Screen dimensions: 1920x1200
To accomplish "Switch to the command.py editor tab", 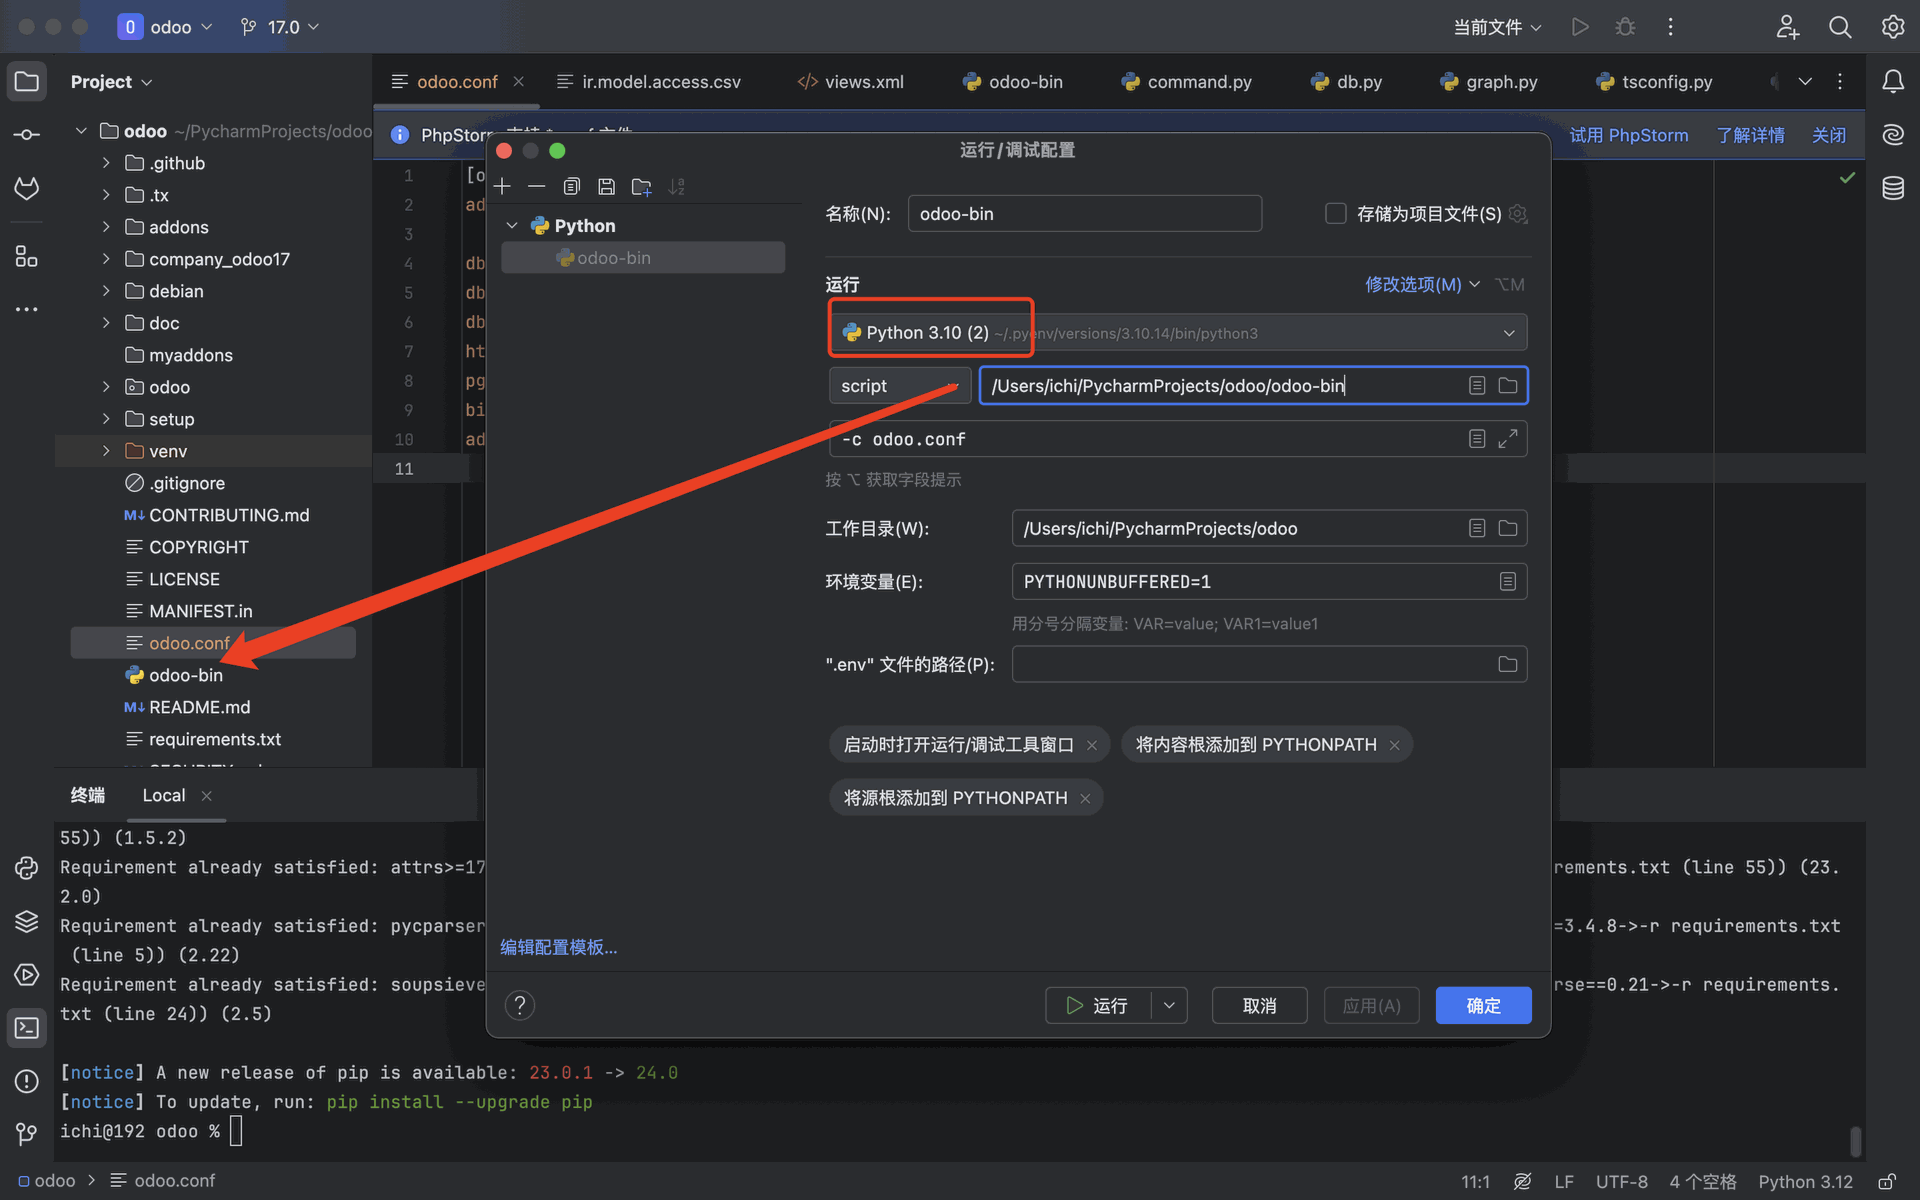I will click(1186, 81).
